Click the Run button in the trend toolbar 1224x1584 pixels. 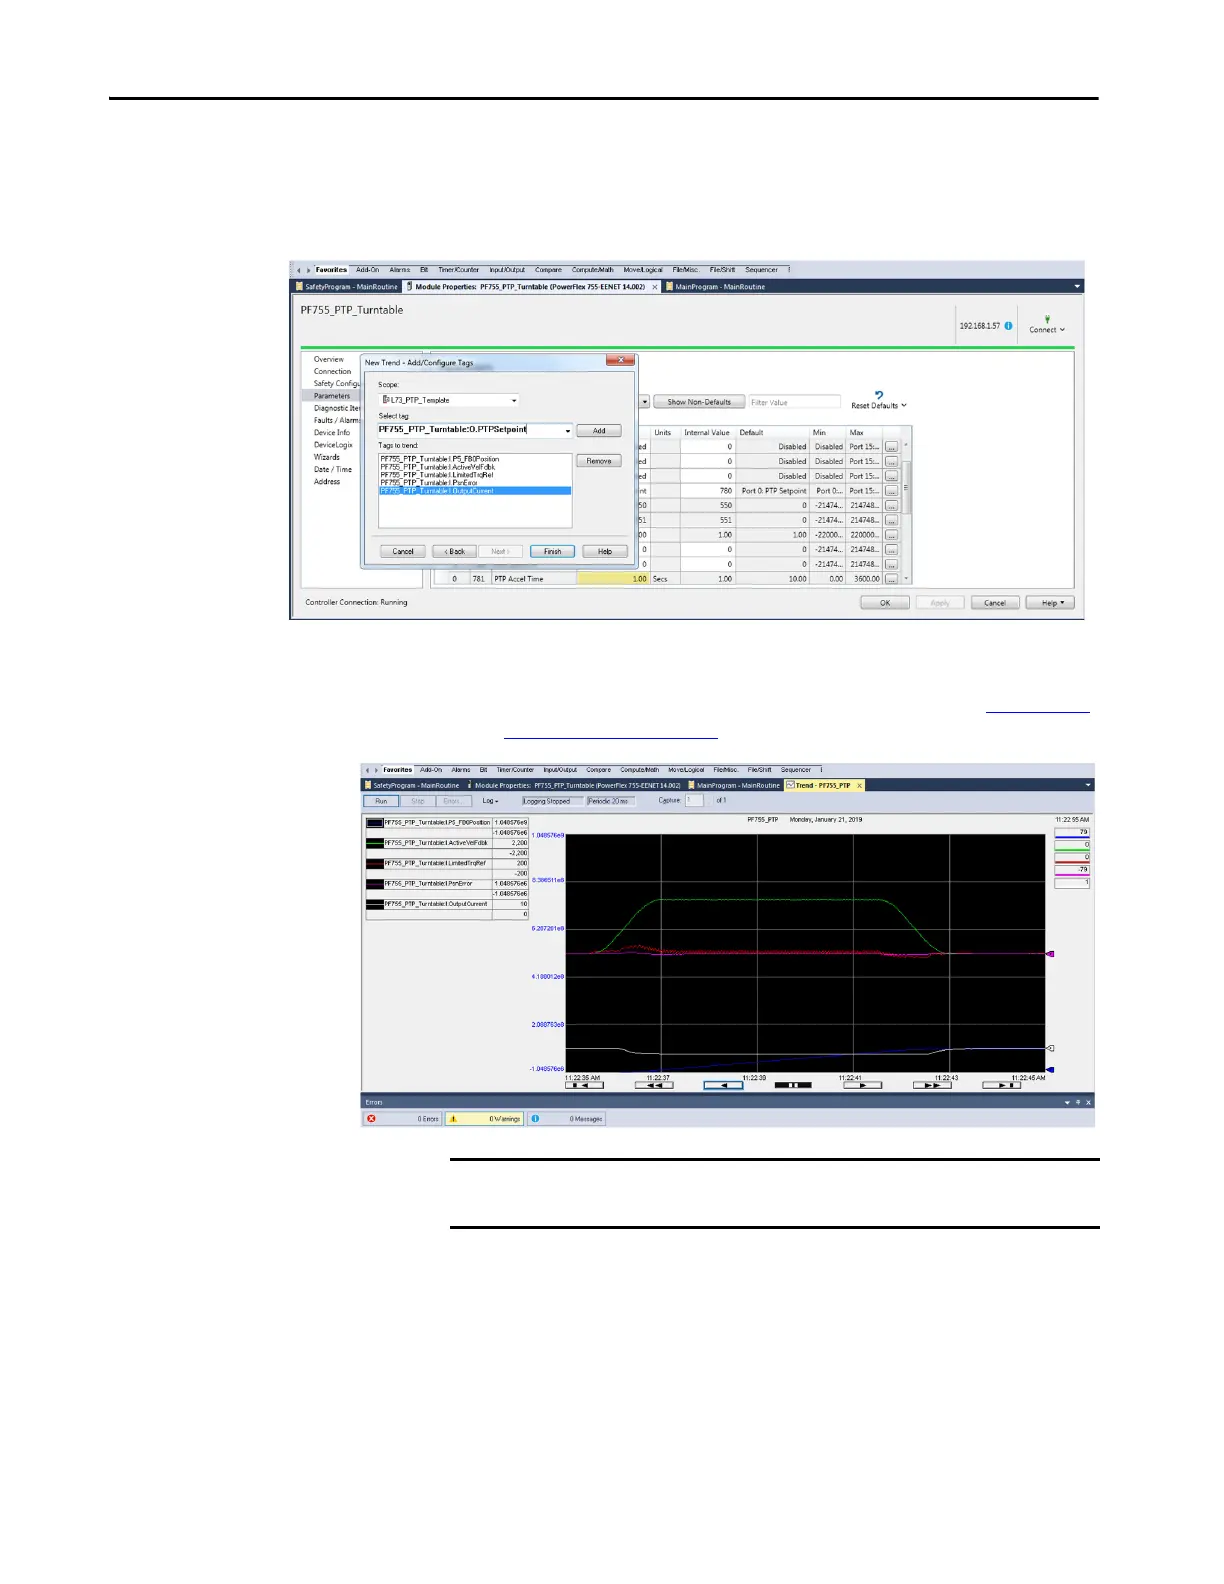(x=381, y=801)
